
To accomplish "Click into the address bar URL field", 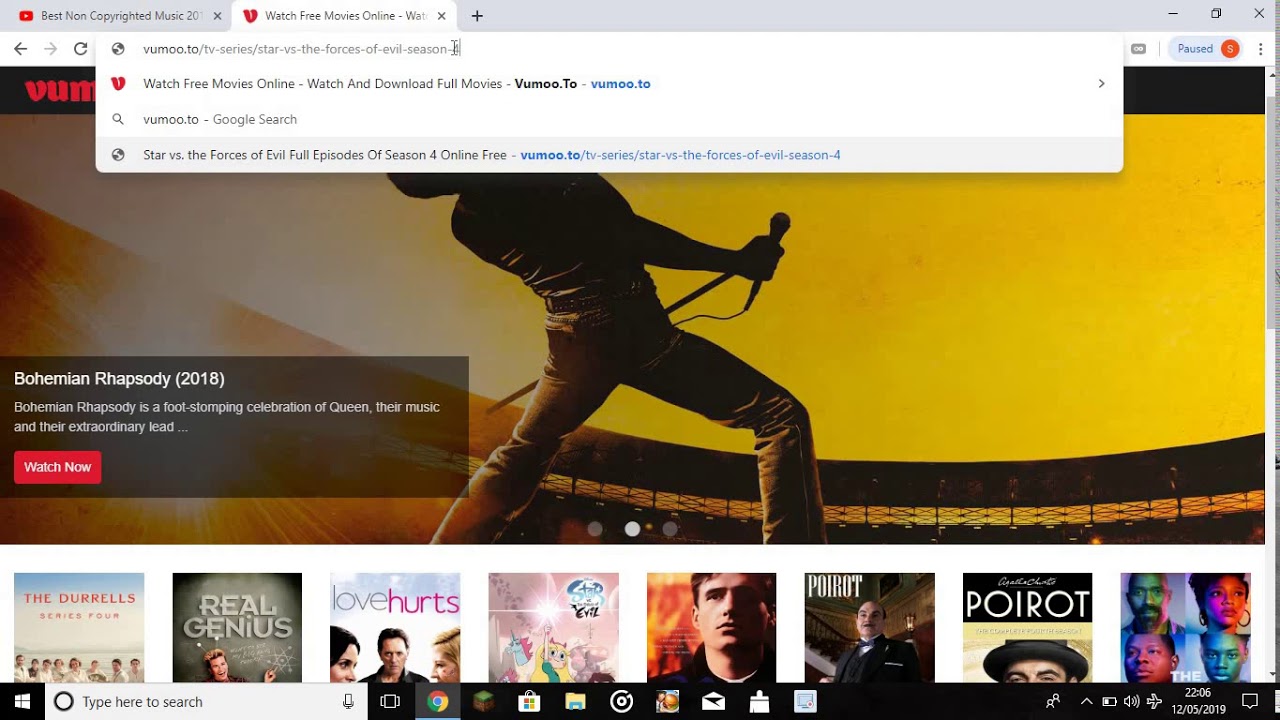I will 610,49.
